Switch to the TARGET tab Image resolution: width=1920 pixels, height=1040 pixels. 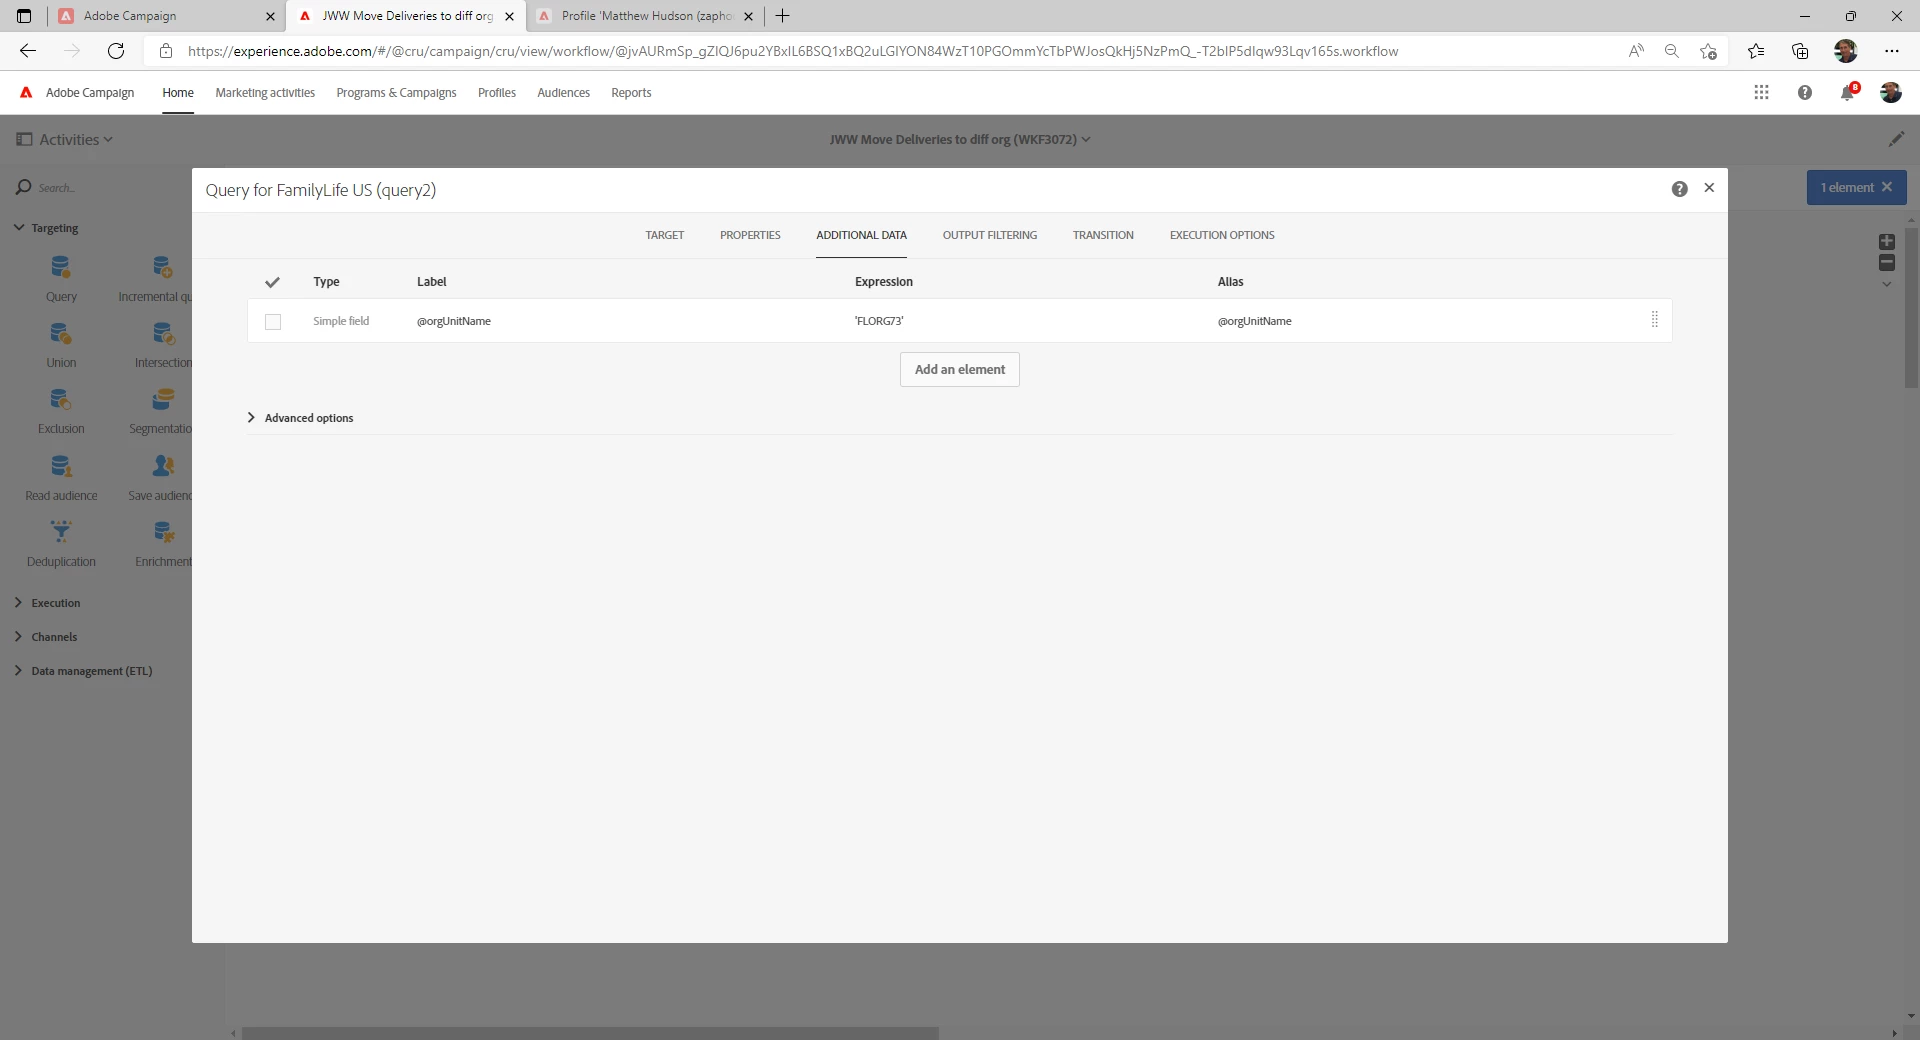coord(665,236)
